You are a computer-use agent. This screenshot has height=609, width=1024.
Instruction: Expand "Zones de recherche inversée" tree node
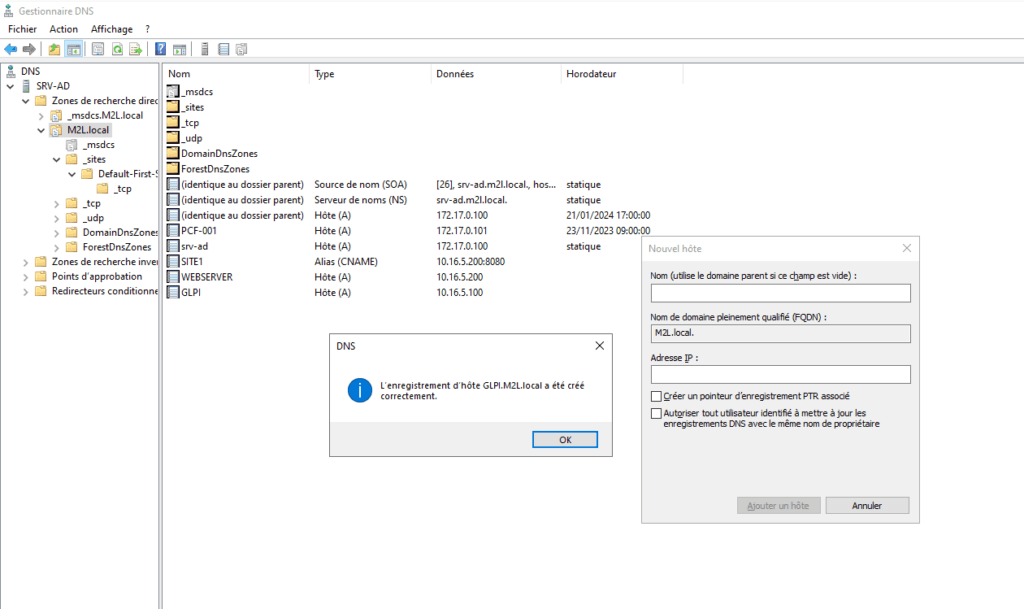[25, 262]
